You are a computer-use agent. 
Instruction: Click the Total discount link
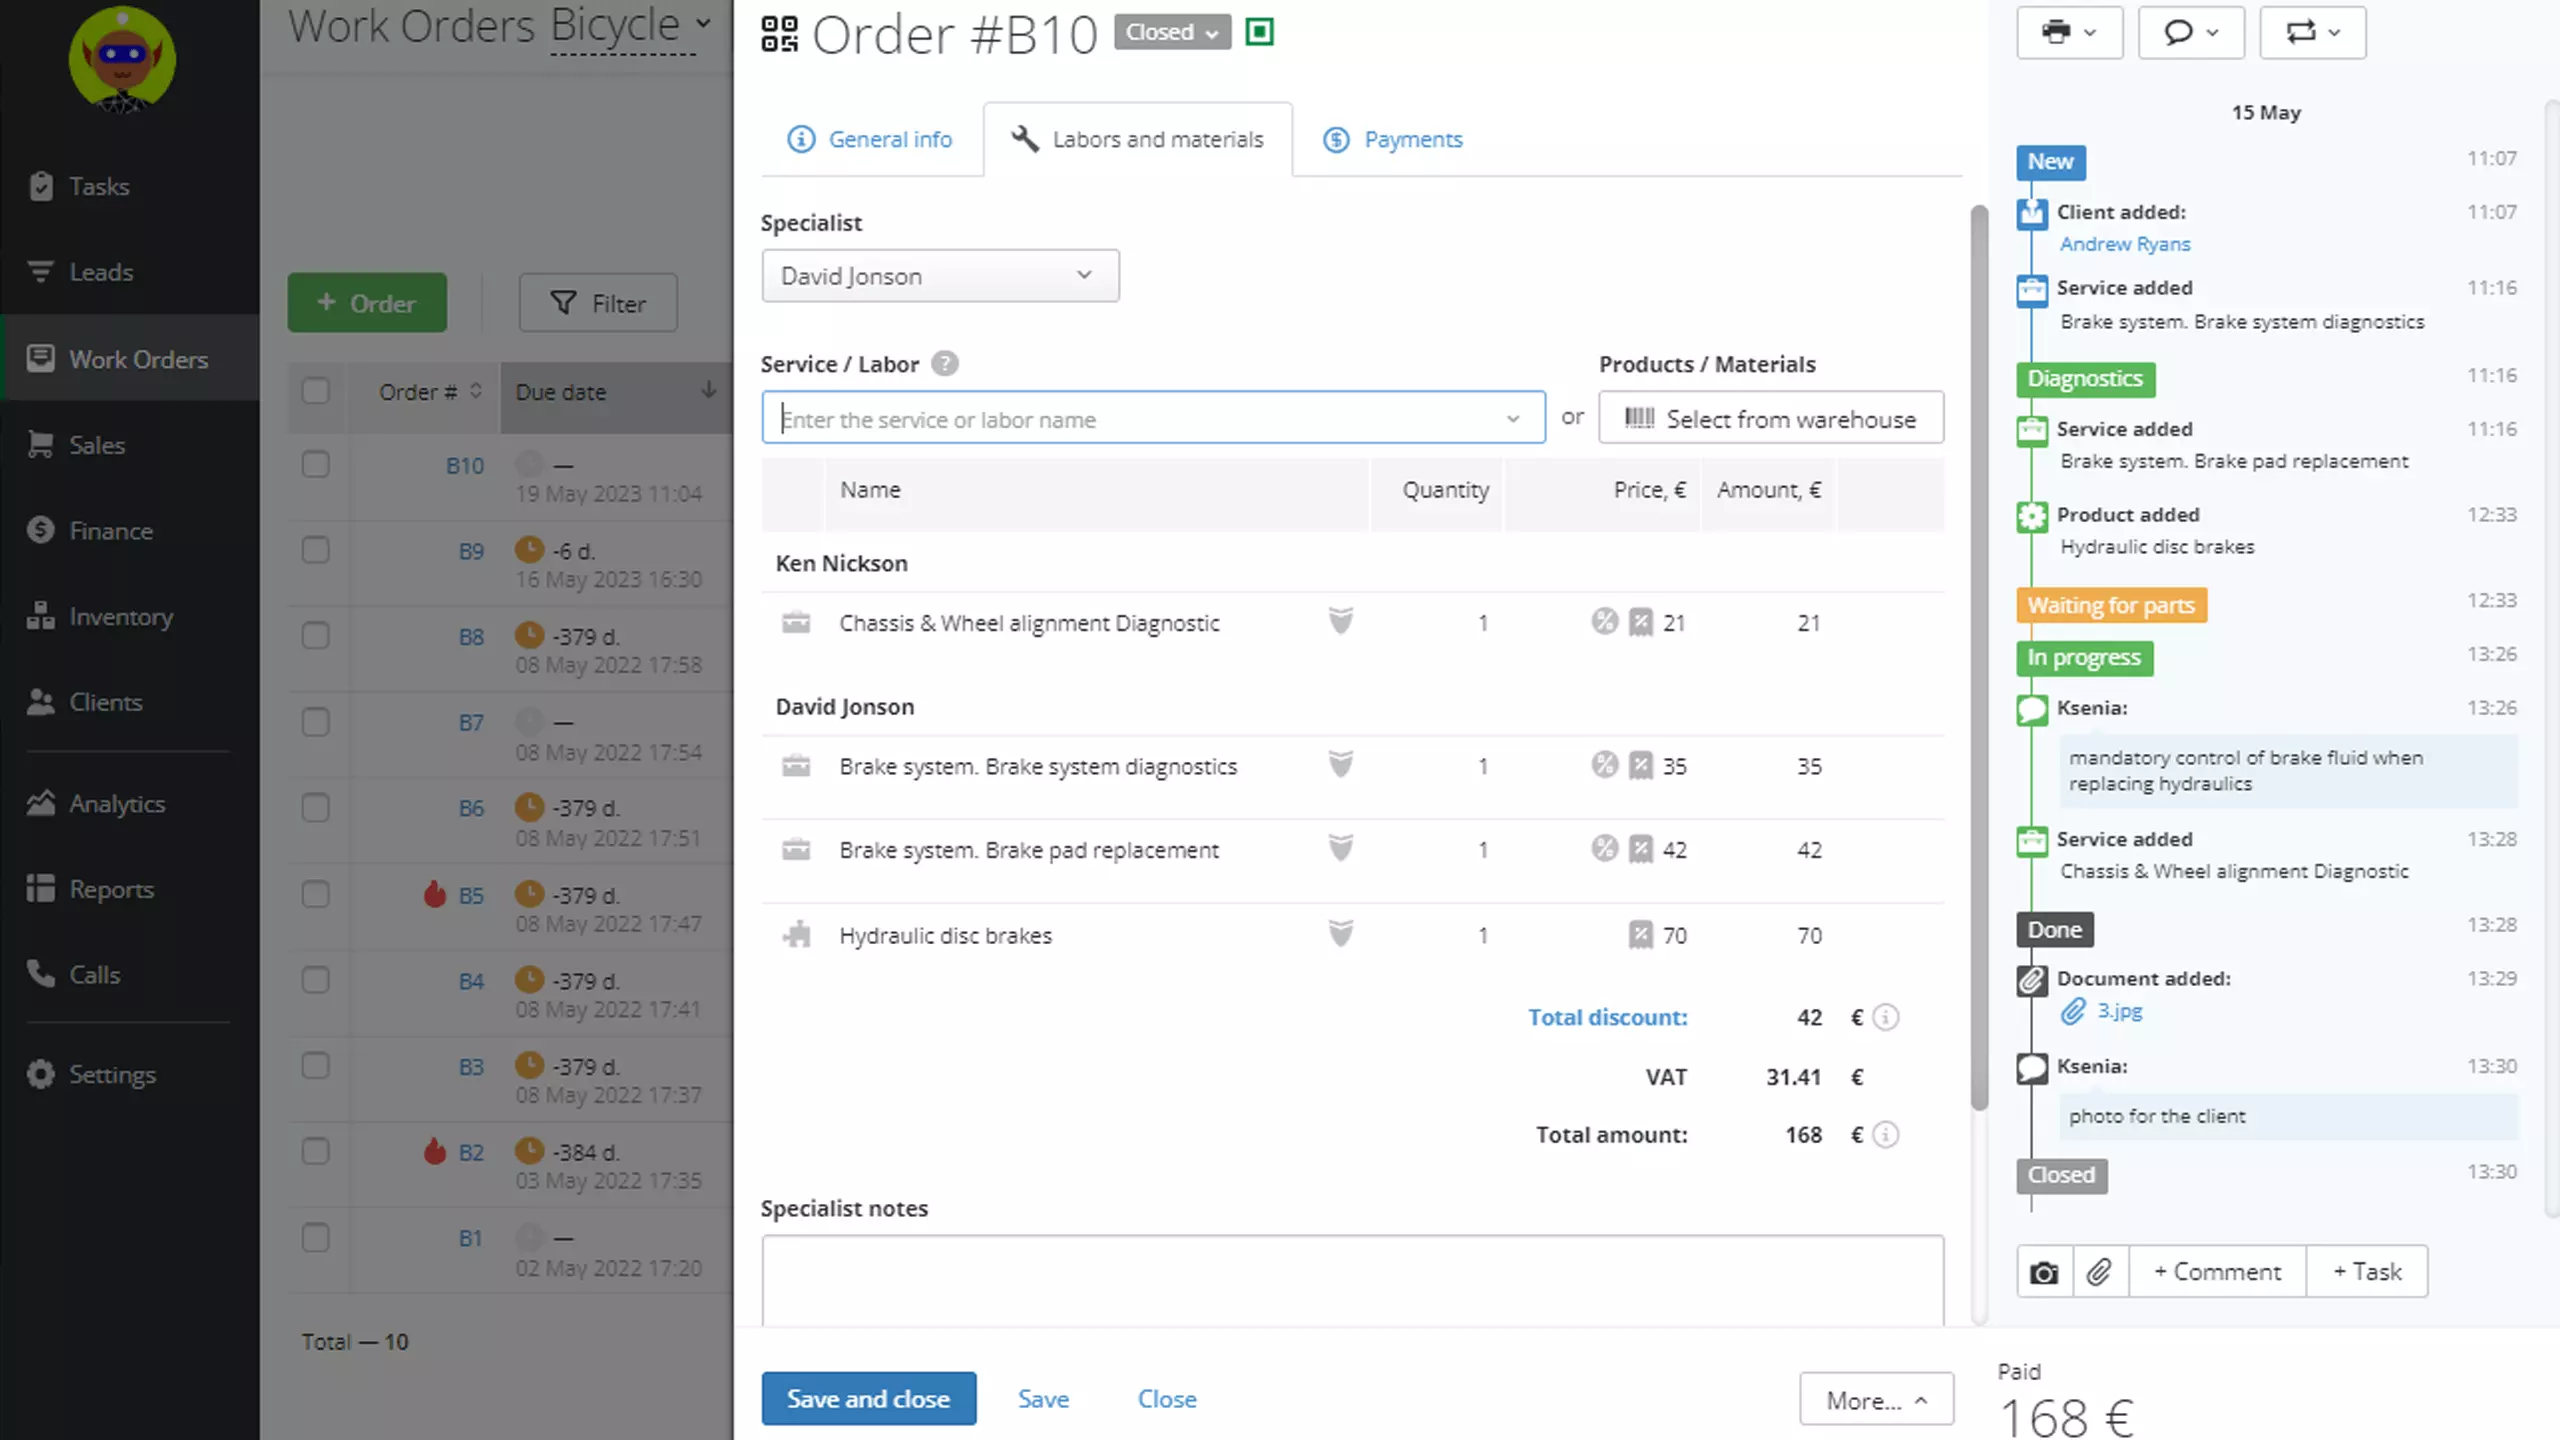click(1608, 1017)
